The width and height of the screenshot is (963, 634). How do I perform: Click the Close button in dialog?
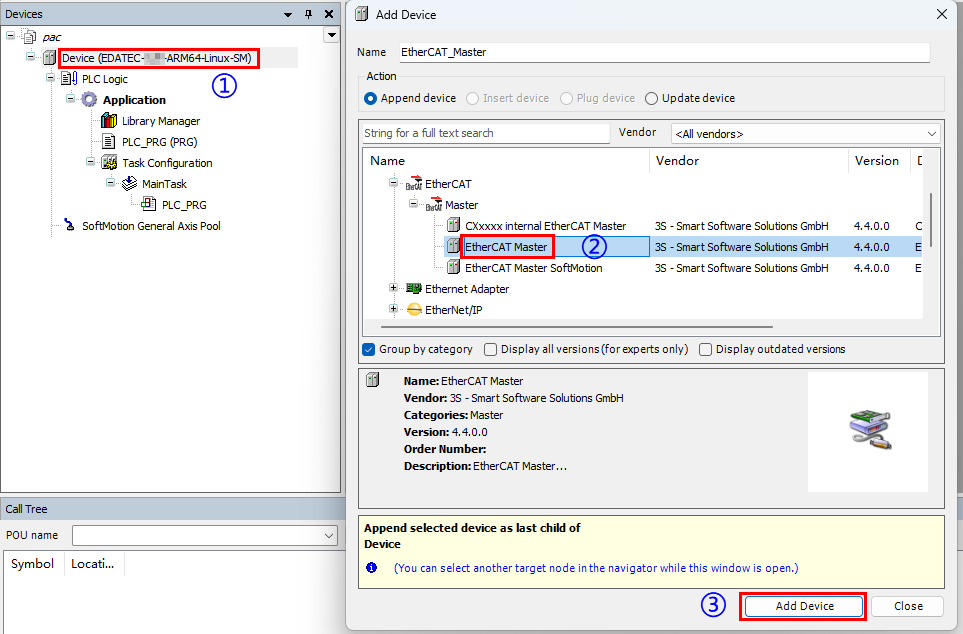907,606
